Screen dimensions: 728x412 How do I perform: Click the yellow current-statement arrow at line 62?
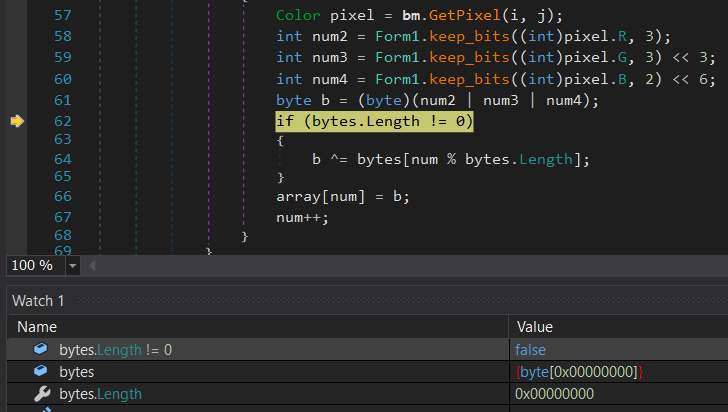click(17, 121)
